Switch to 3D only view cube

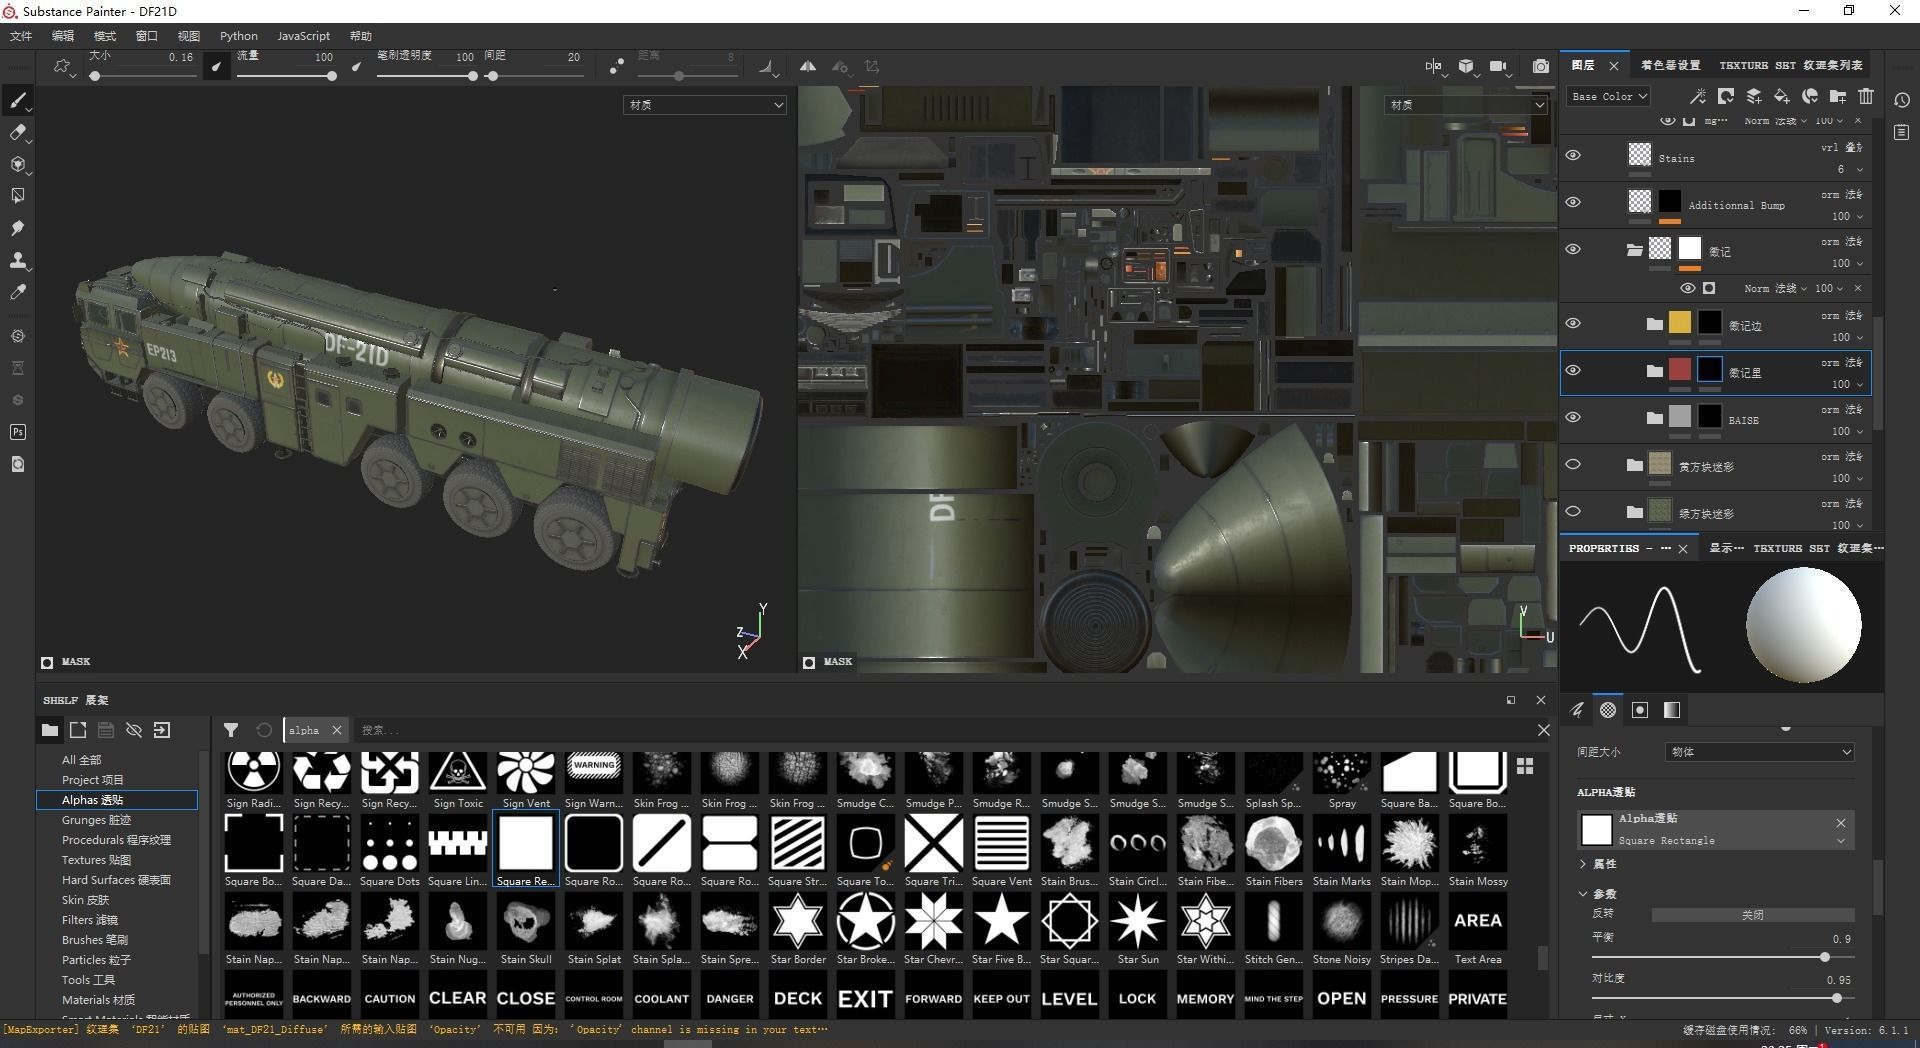(1466, 67)
